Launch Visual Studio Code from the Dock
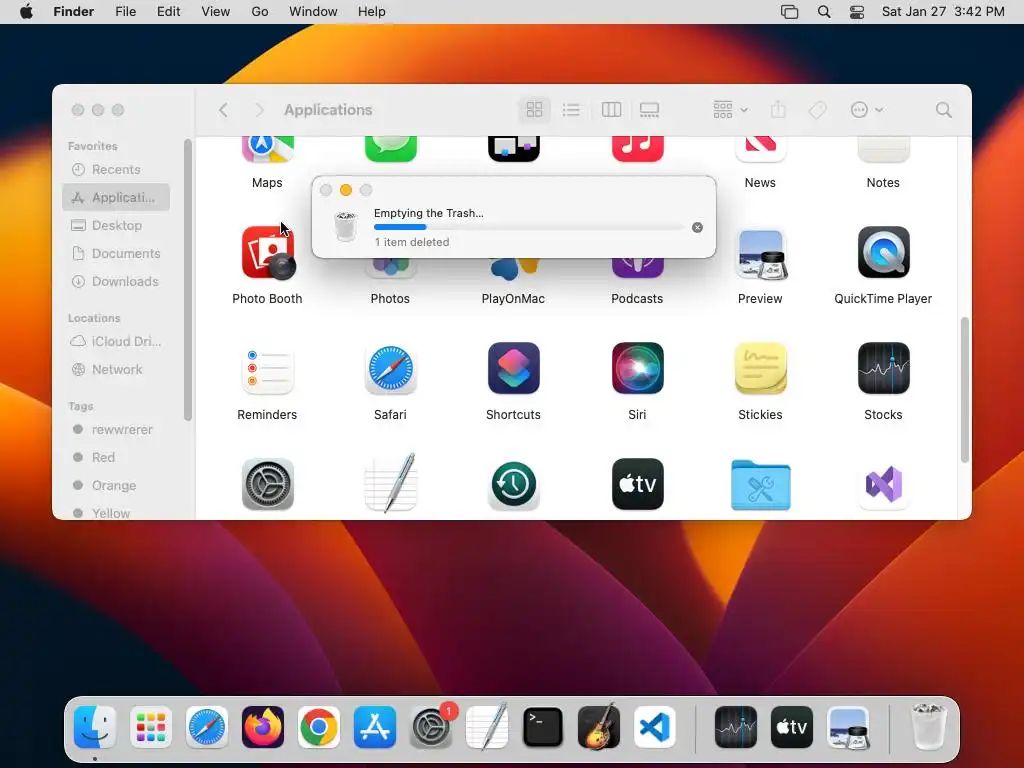1024x768 pixels. coord(654,727)
